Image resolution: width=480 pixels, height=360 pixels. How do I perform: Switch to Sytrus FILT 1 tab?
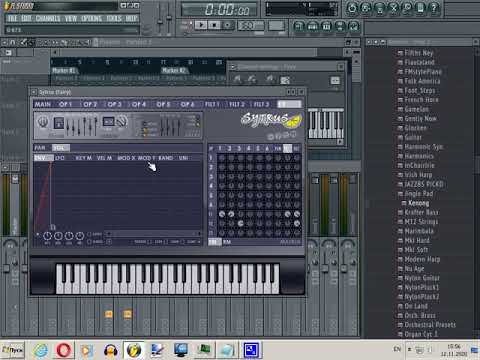pos(212,104)
